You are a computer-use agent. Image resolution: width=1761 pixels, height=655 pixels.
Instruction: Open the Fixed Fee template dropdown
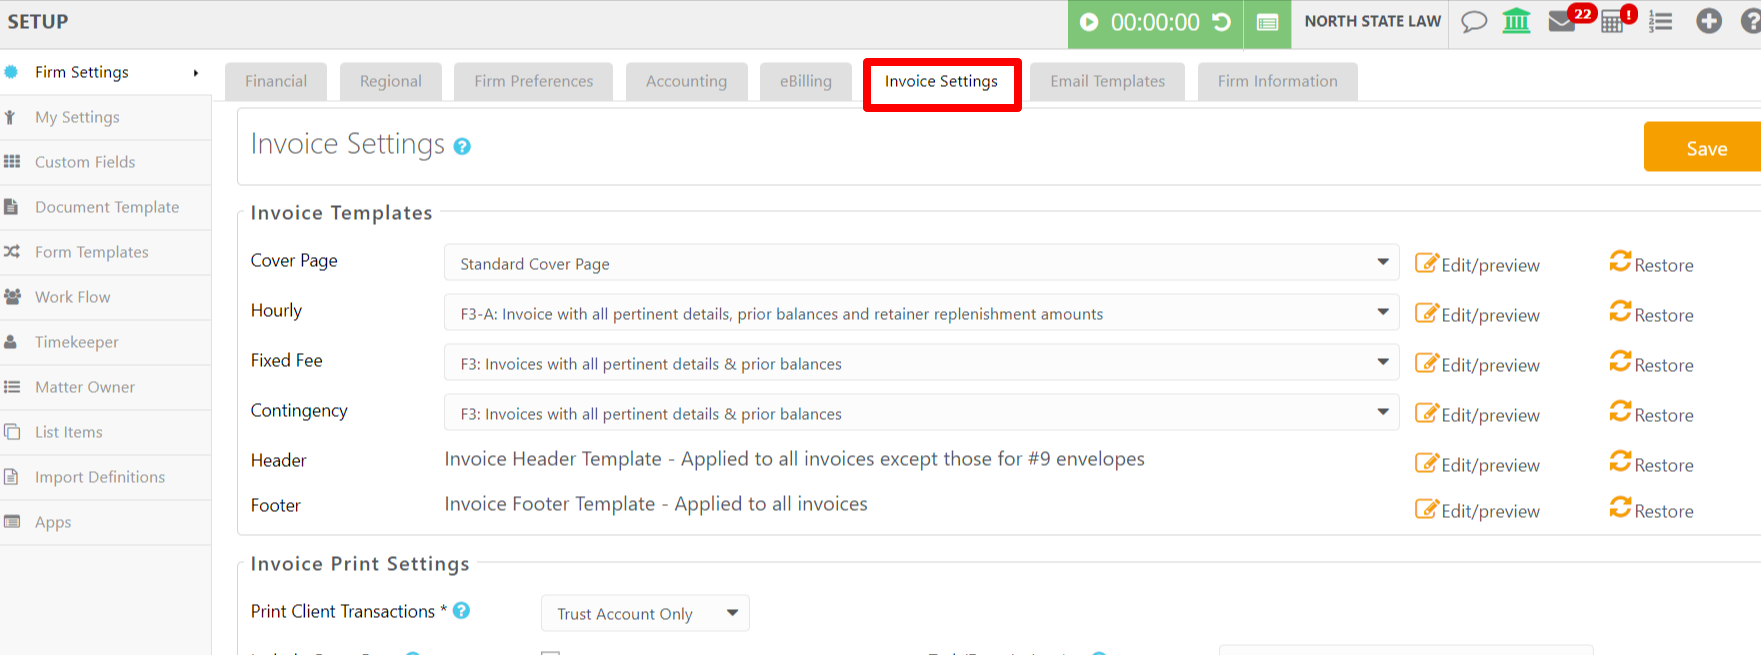tap(921, 362)
